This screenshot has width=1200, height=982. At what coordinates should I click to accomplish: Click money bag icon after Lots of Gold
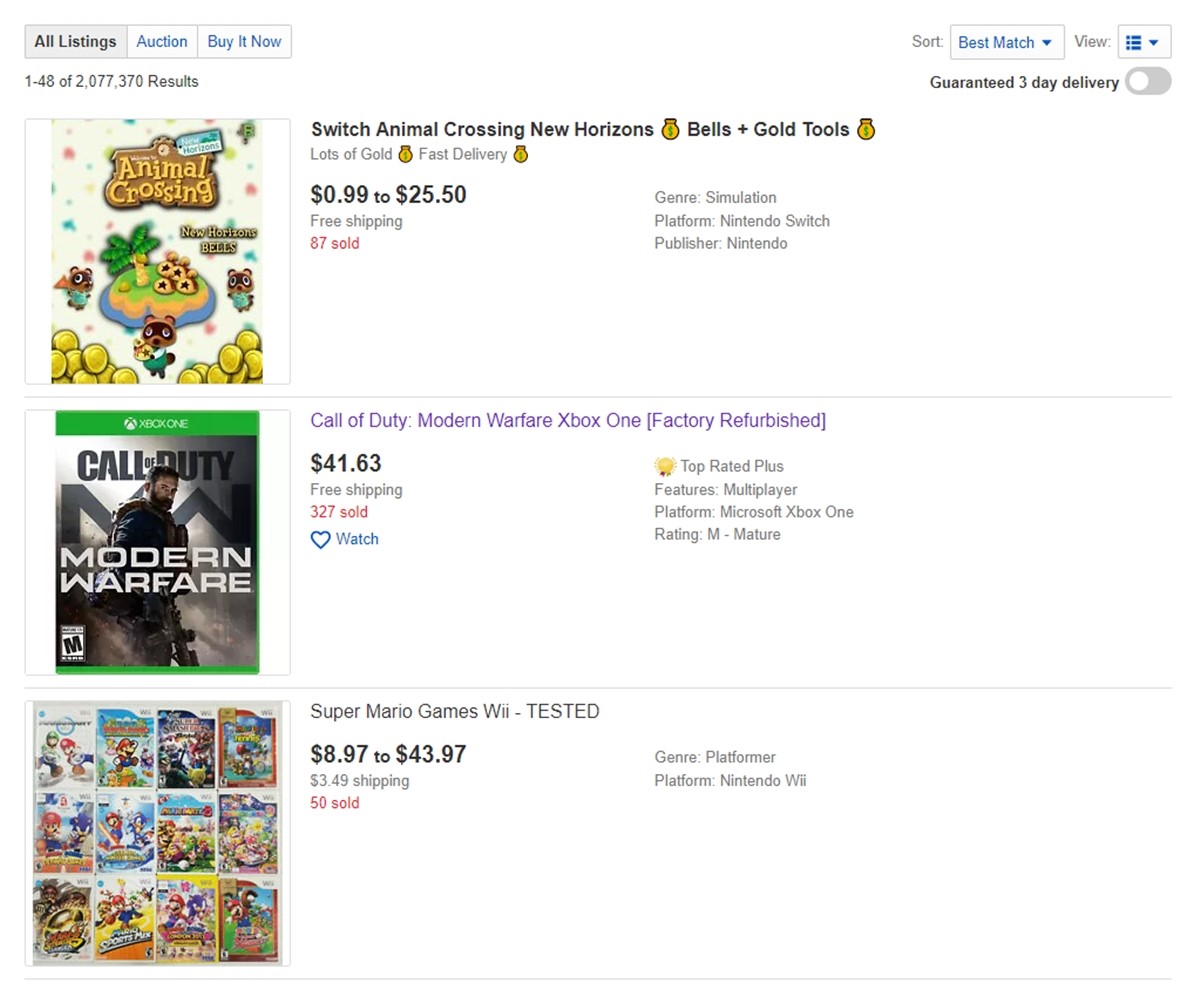point(405,154)
